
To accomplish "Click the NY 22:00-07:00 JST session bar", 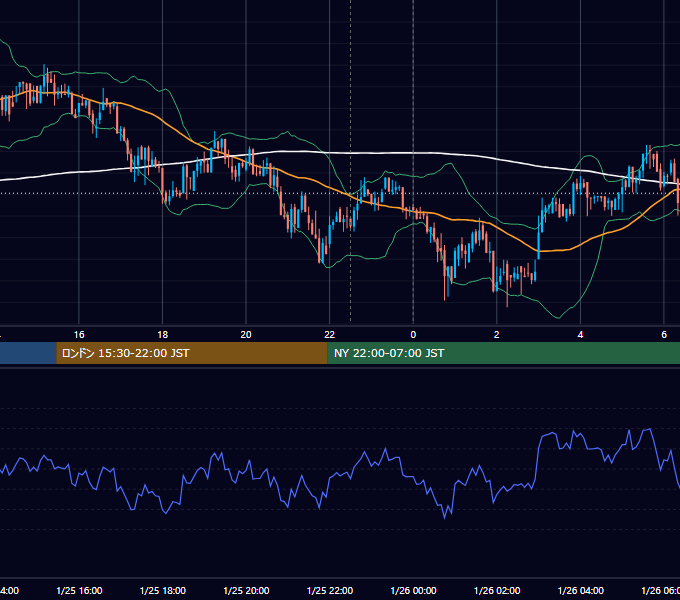I will tap(503, 353).
